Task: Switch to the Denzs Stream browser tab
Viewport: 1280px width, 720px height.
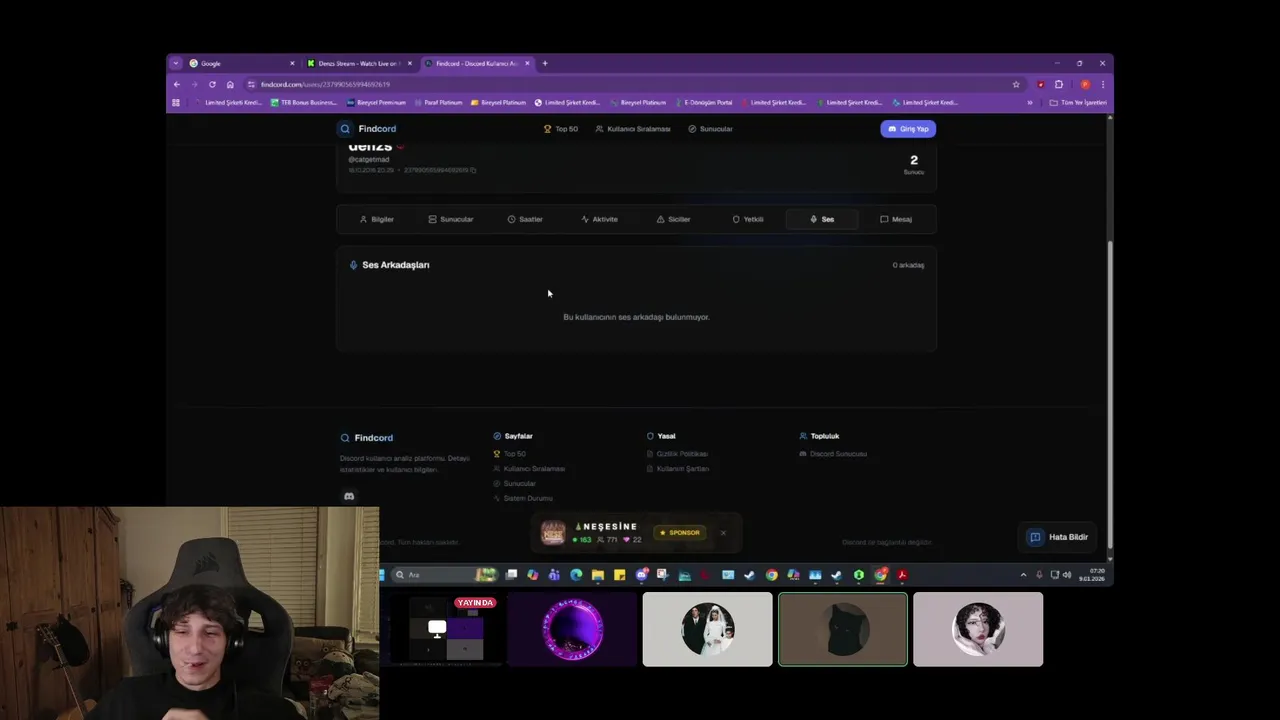Action: (x=359, y=63)
